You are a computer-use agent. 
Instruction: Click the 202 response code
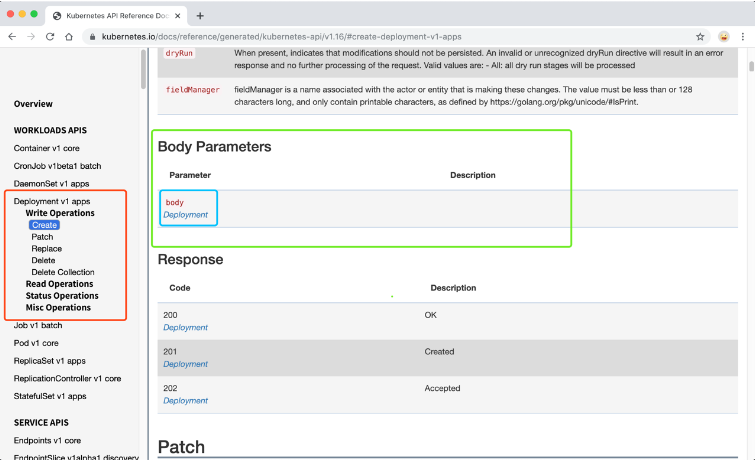tap(170, 388)
